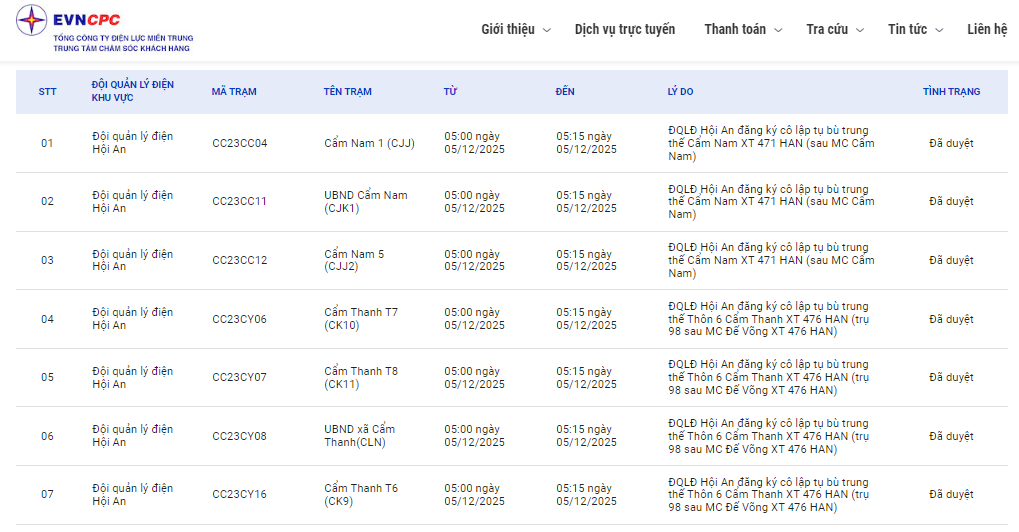Select the UBND xã Cẩm Thanh(CLN) row
The width and height of the screenshot is (1019, 532).
pos(359,436)
